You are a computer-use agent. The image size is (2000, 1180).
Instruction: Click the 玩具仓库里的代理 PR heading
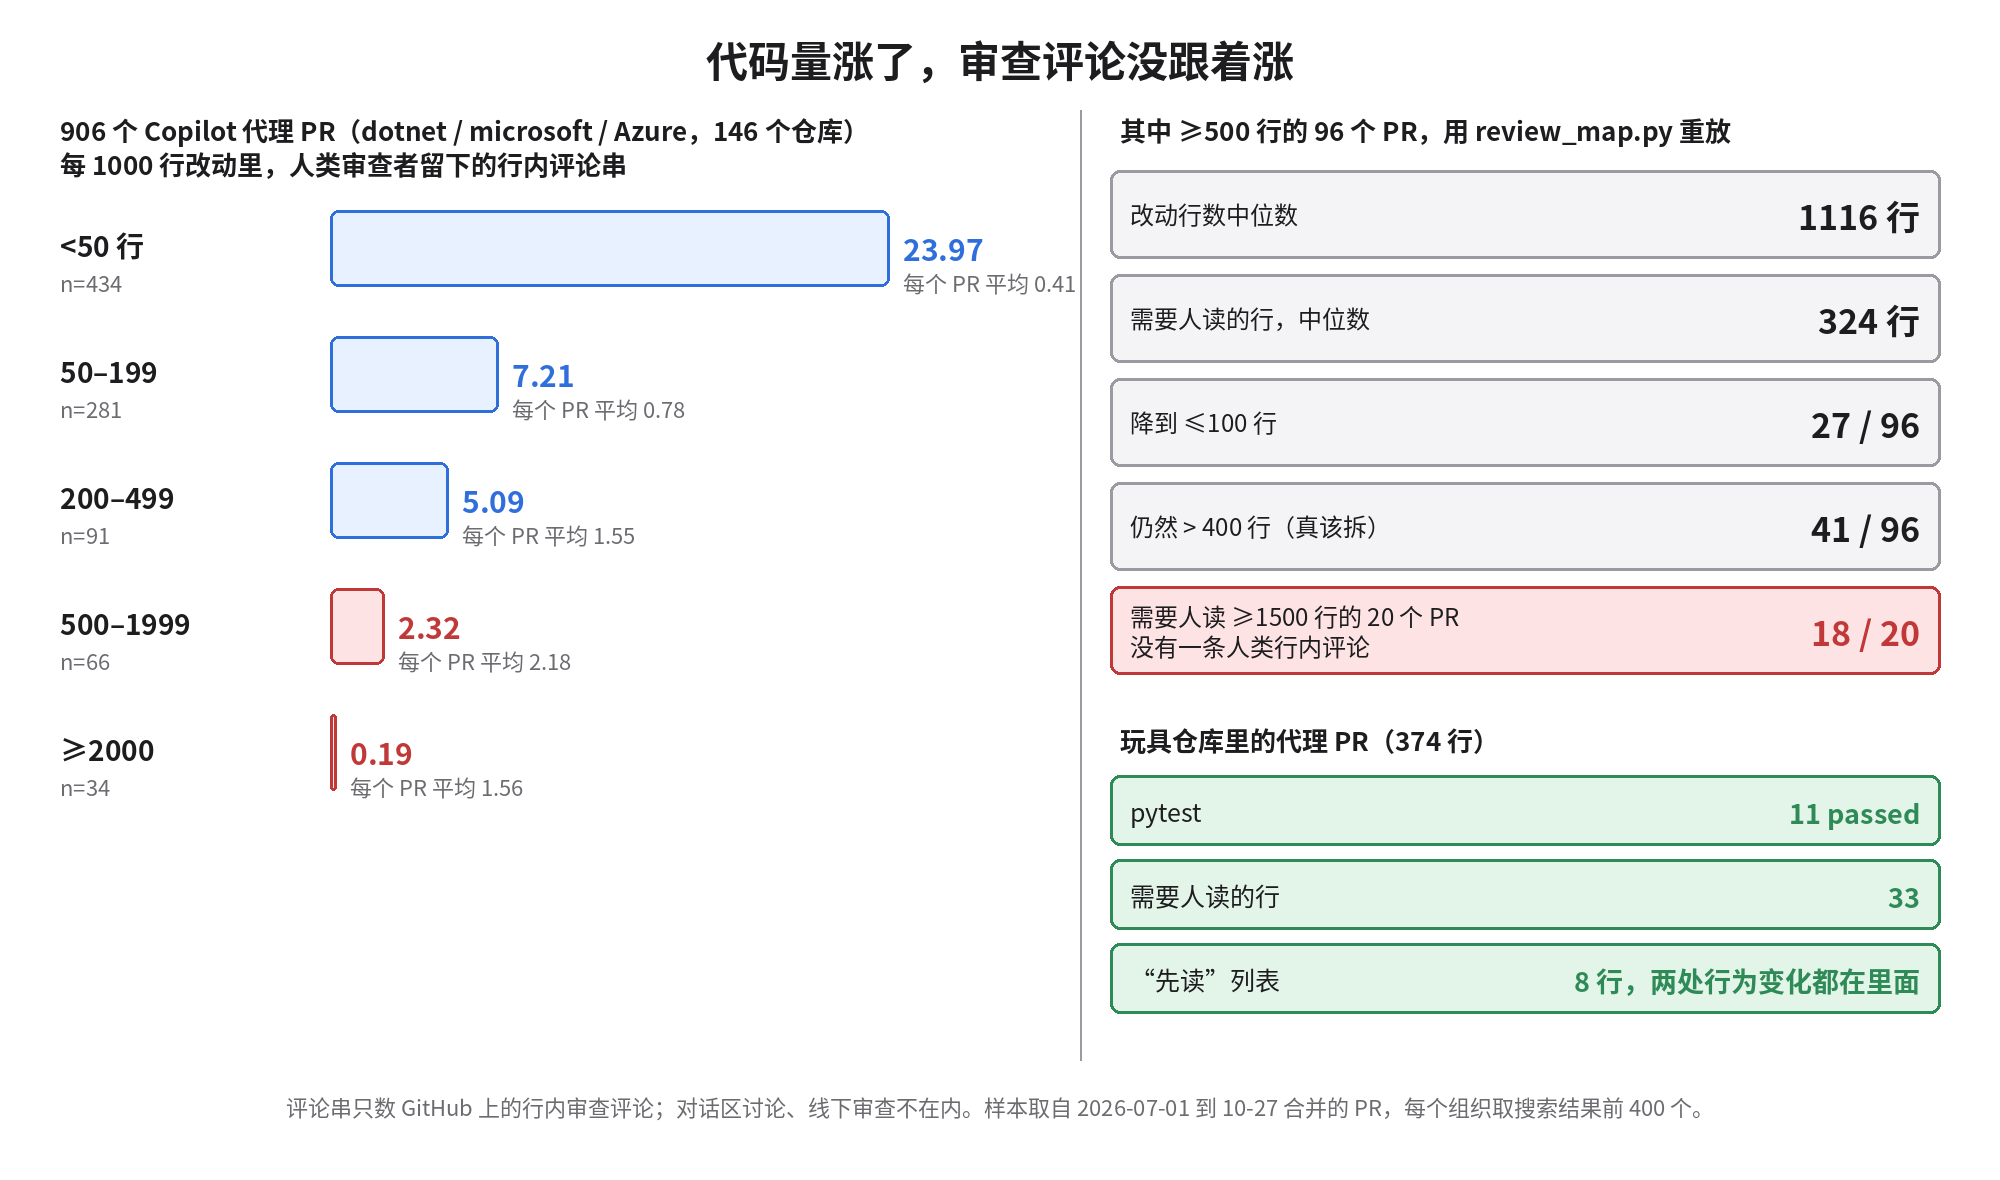click(x=1302, y=742)
